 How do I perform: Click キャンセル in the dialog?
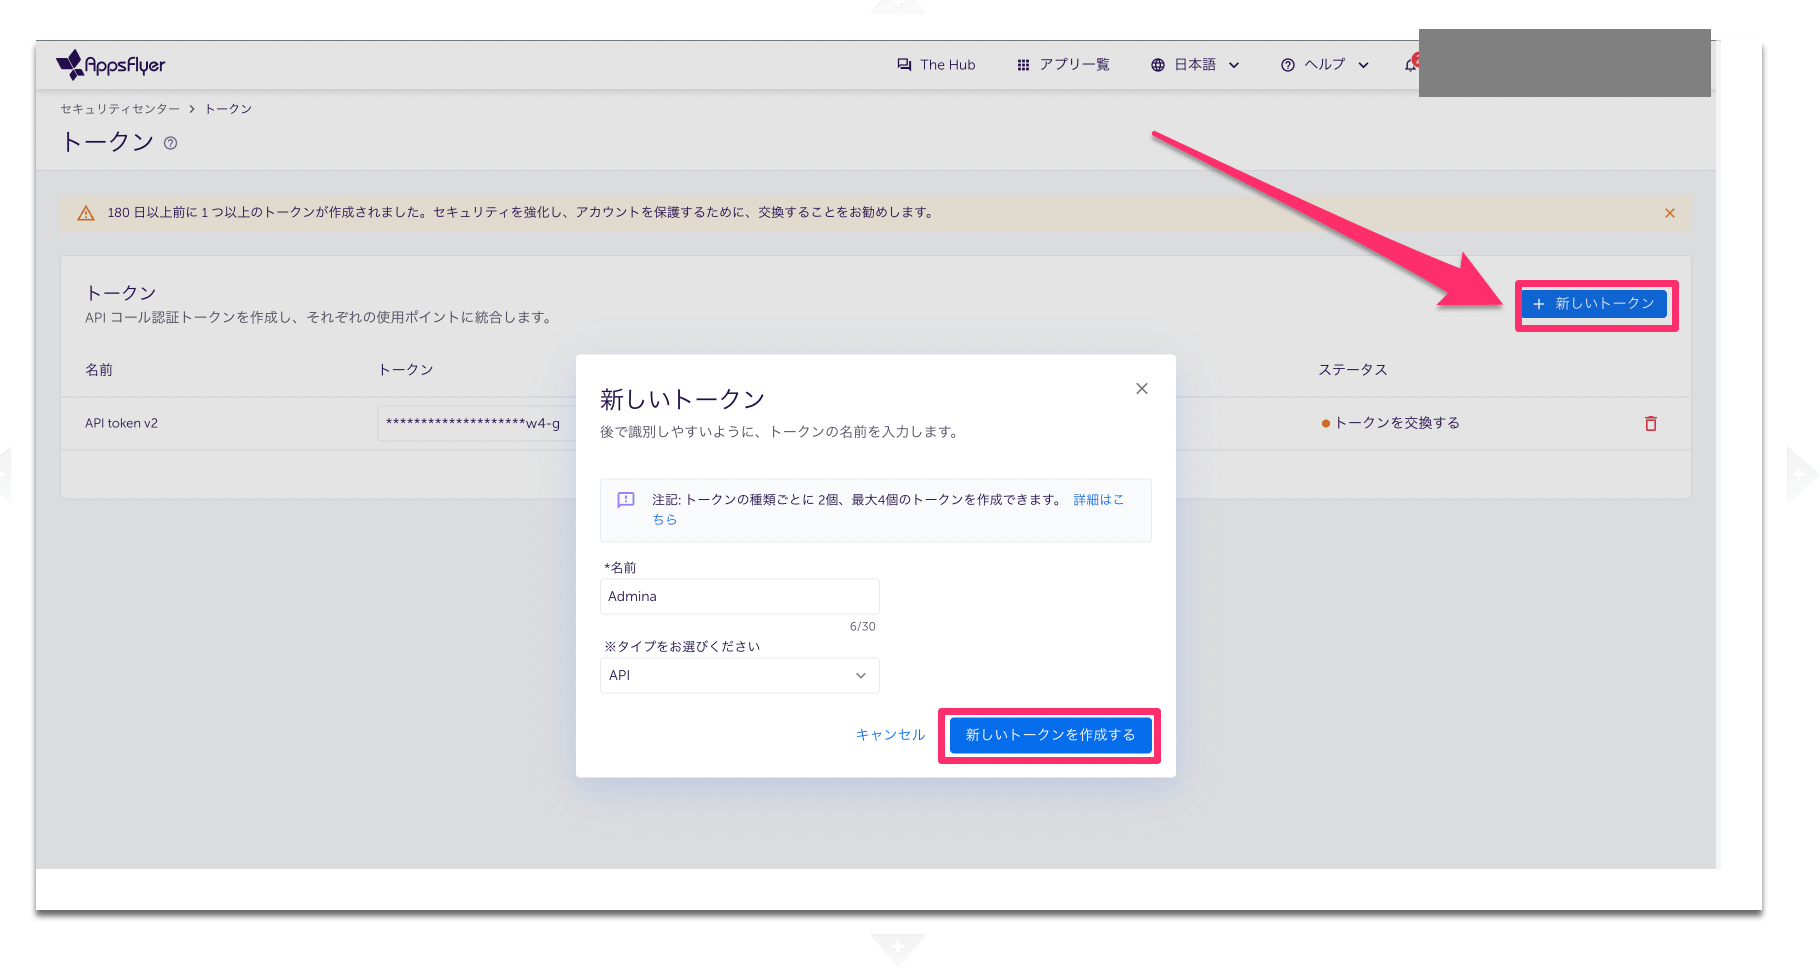coord(890,735)
